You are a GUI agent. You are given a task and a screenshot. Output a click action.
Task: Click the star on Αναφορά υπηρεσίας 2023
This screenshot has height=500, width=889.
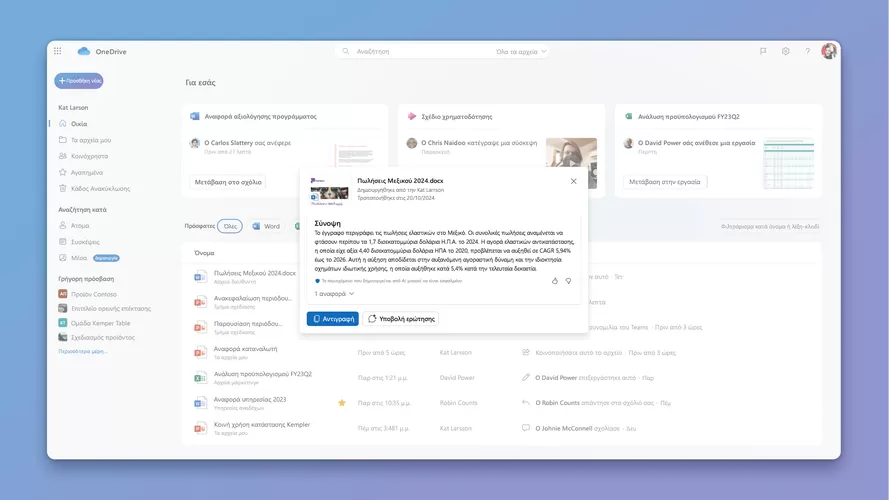point(342,403)
